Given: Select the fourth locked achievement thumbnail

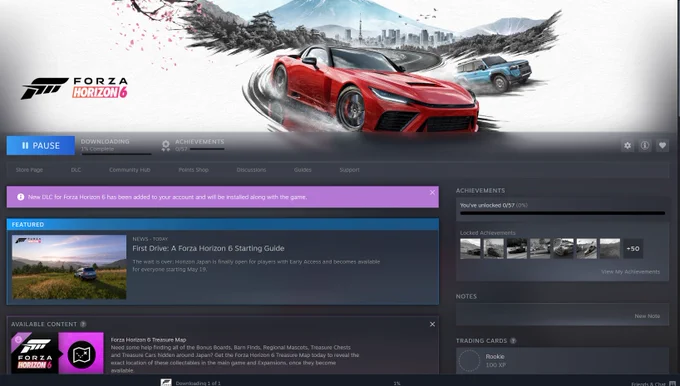Looking at the screenshot, I should point(540,249).
